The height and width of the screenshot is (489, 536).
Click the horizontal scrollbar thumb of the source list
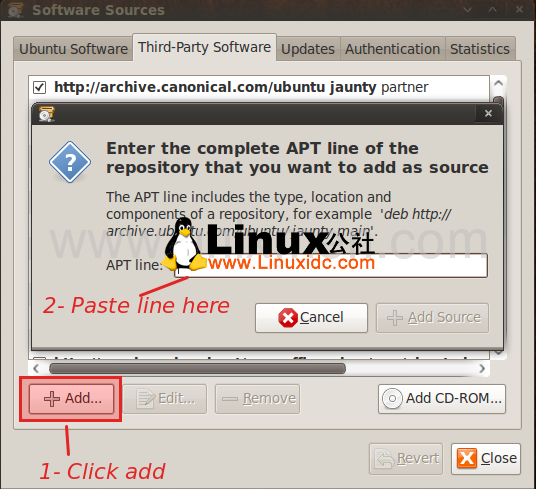[x=197, y=369]
